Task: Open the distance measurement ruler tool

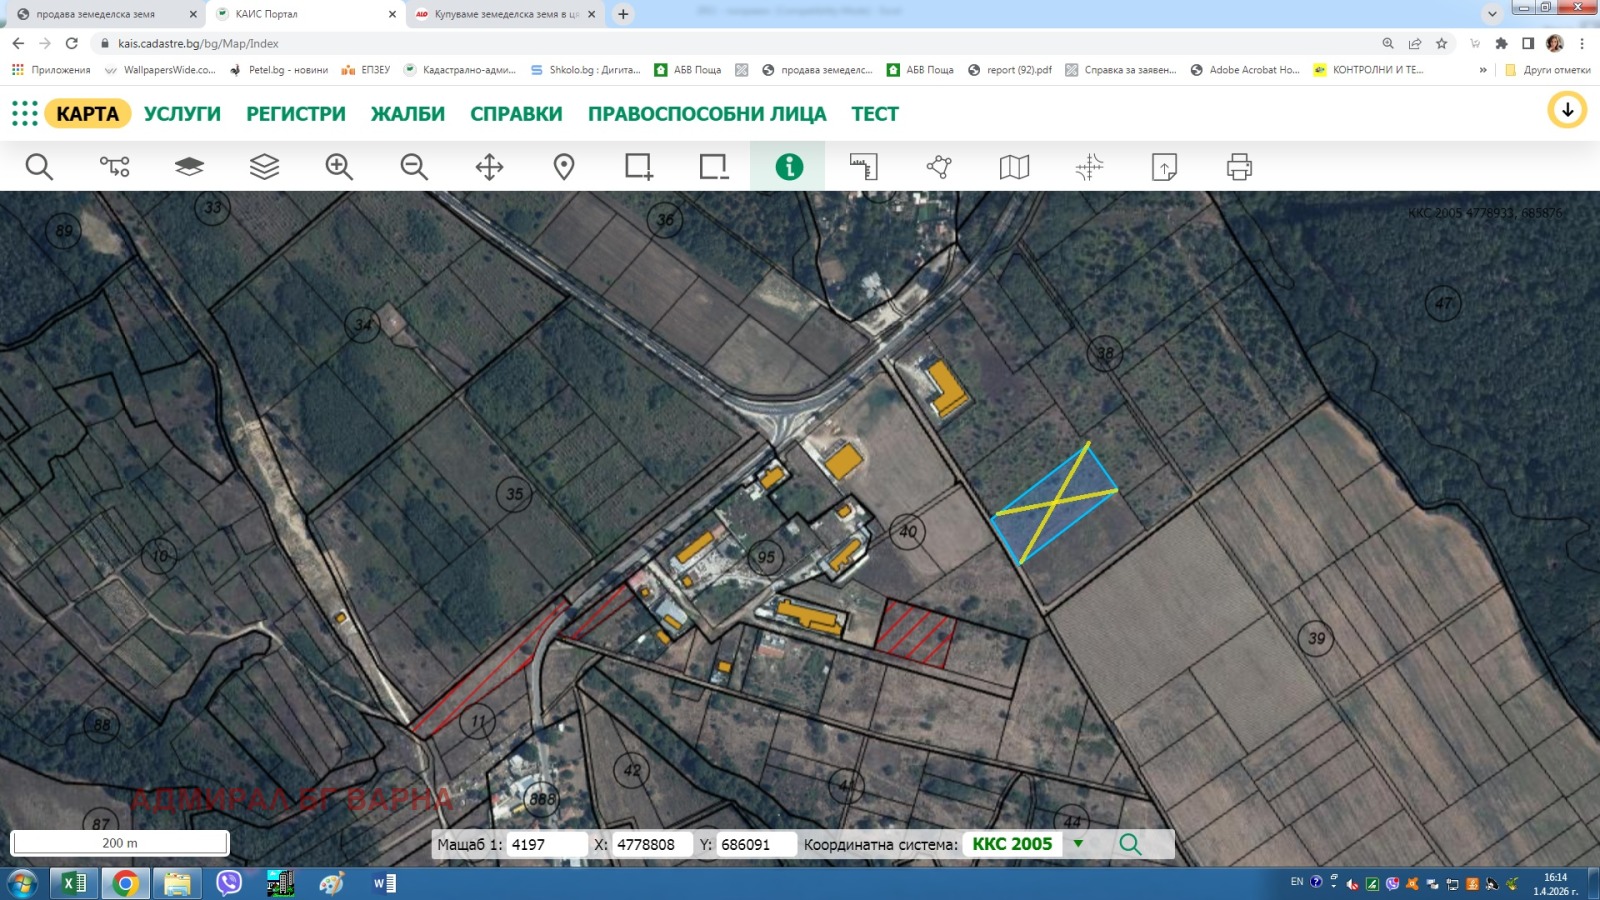Action: (x=863, y=167)
